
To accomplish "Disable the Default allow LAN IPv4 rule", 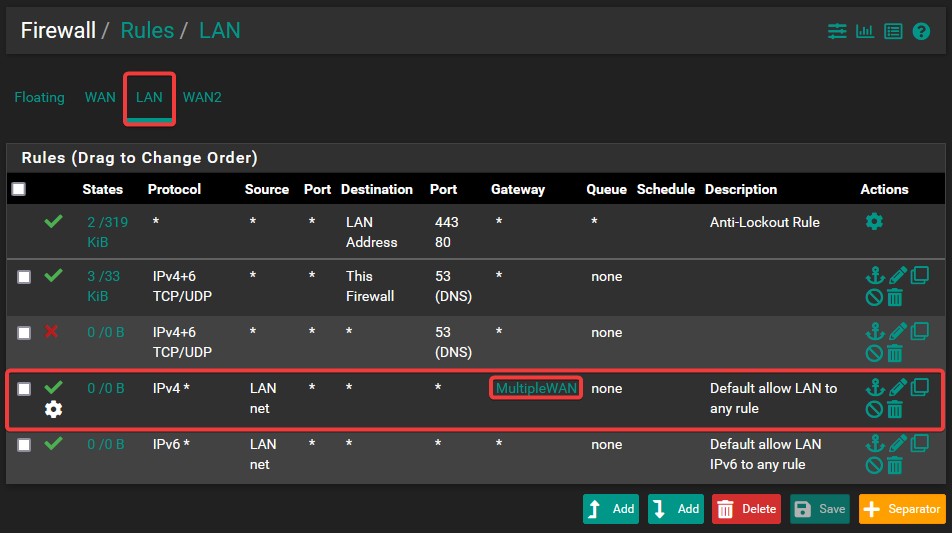I will (874, 409).
